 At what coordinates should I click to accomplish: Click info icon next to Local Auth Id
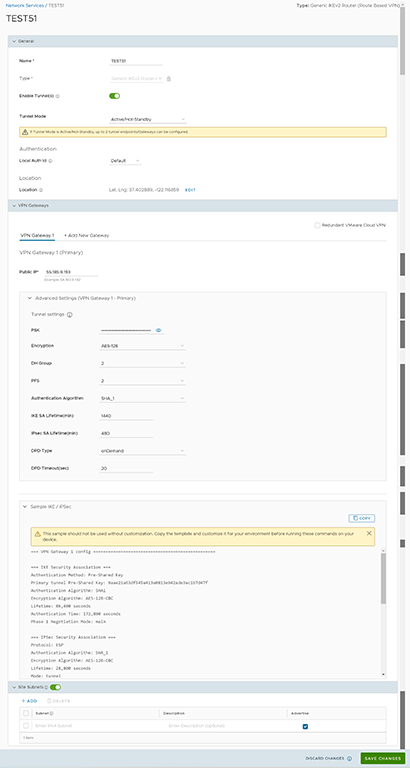[50, 161]
